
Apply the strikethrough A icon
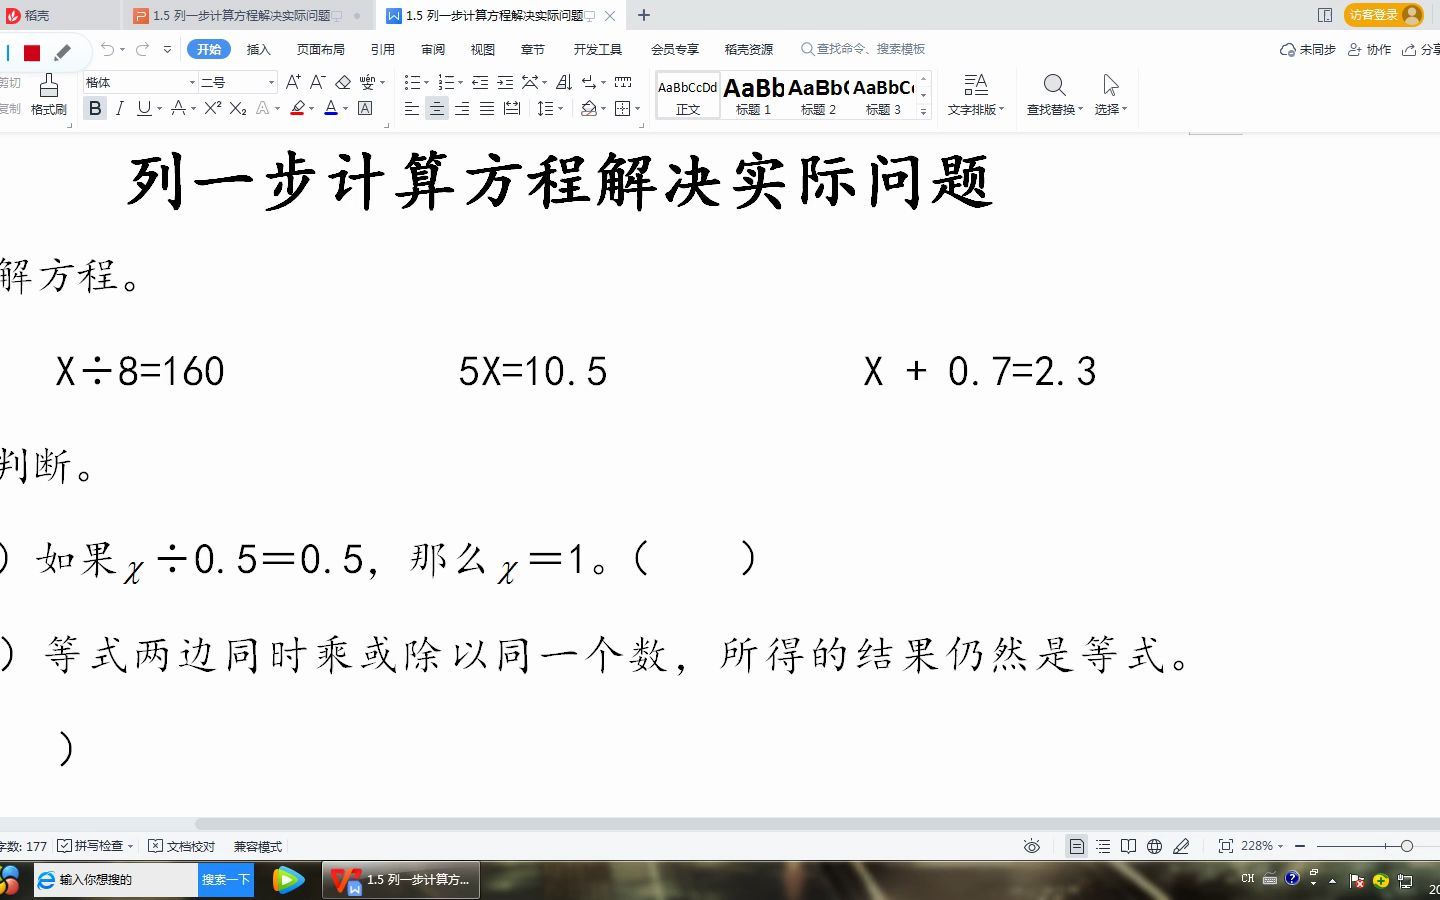point(178,108)
